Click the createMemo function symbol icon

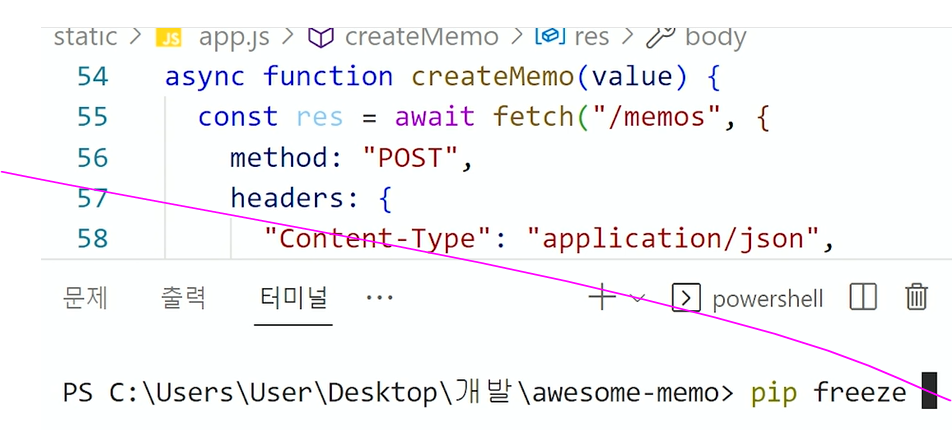click(321, 38)
